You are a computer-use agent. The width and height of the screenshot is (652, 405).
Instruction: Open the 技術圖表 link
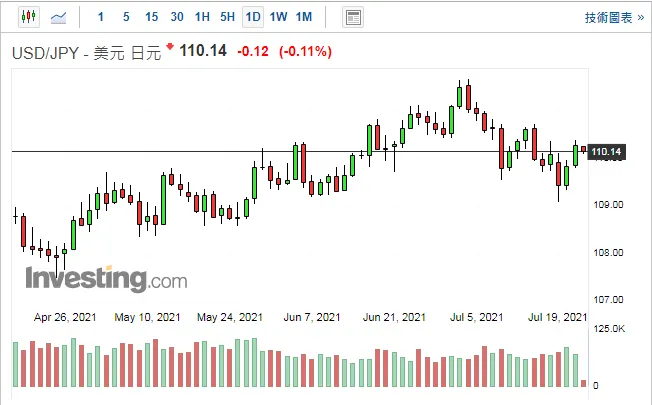click(614, 17)
